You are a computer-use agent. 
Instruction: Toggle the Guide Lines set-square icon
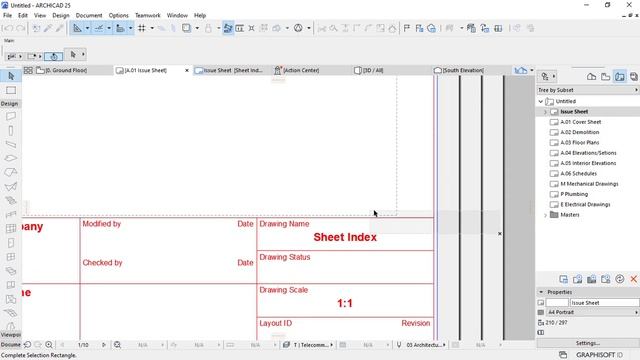pos(77,28)
